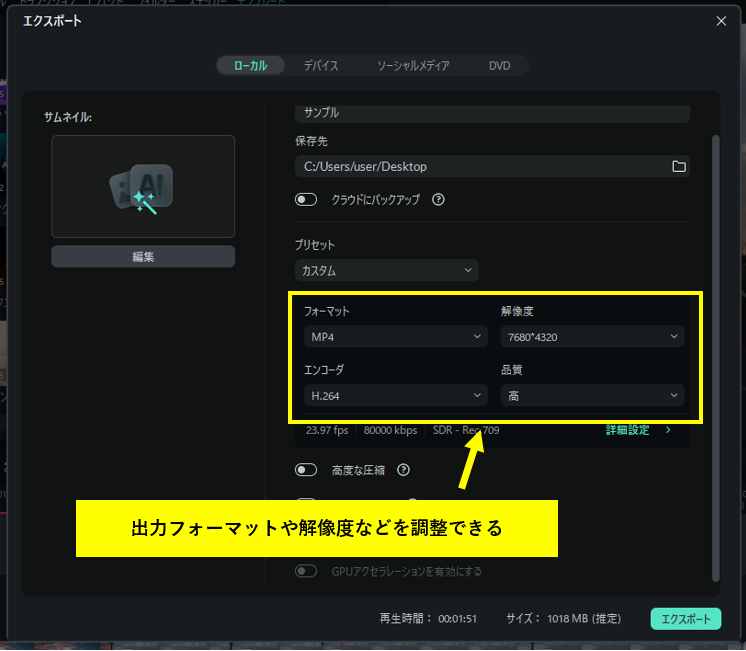
Task: Open the resolution dropdown showing 7680*4320
Action: pyautogui.click(x=592, y=337)
